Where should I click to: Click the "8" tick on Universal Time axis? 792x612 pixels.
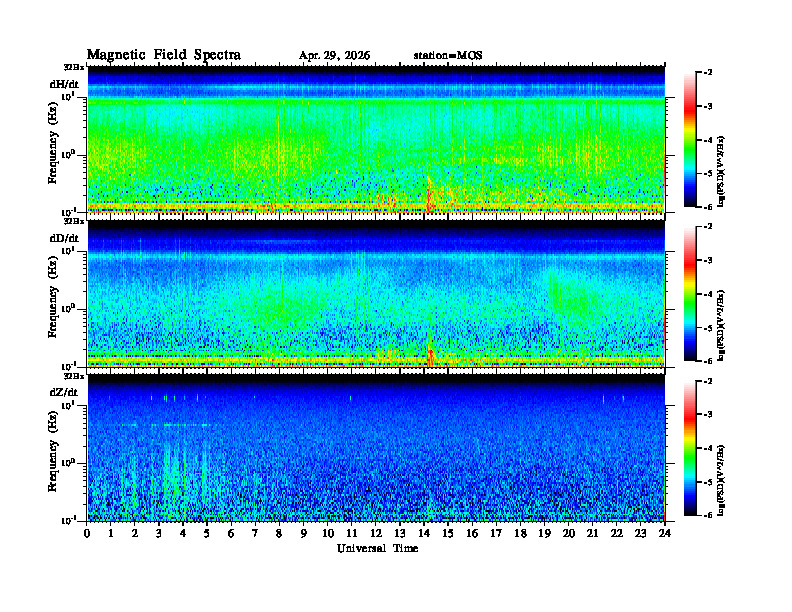(279, 534)
